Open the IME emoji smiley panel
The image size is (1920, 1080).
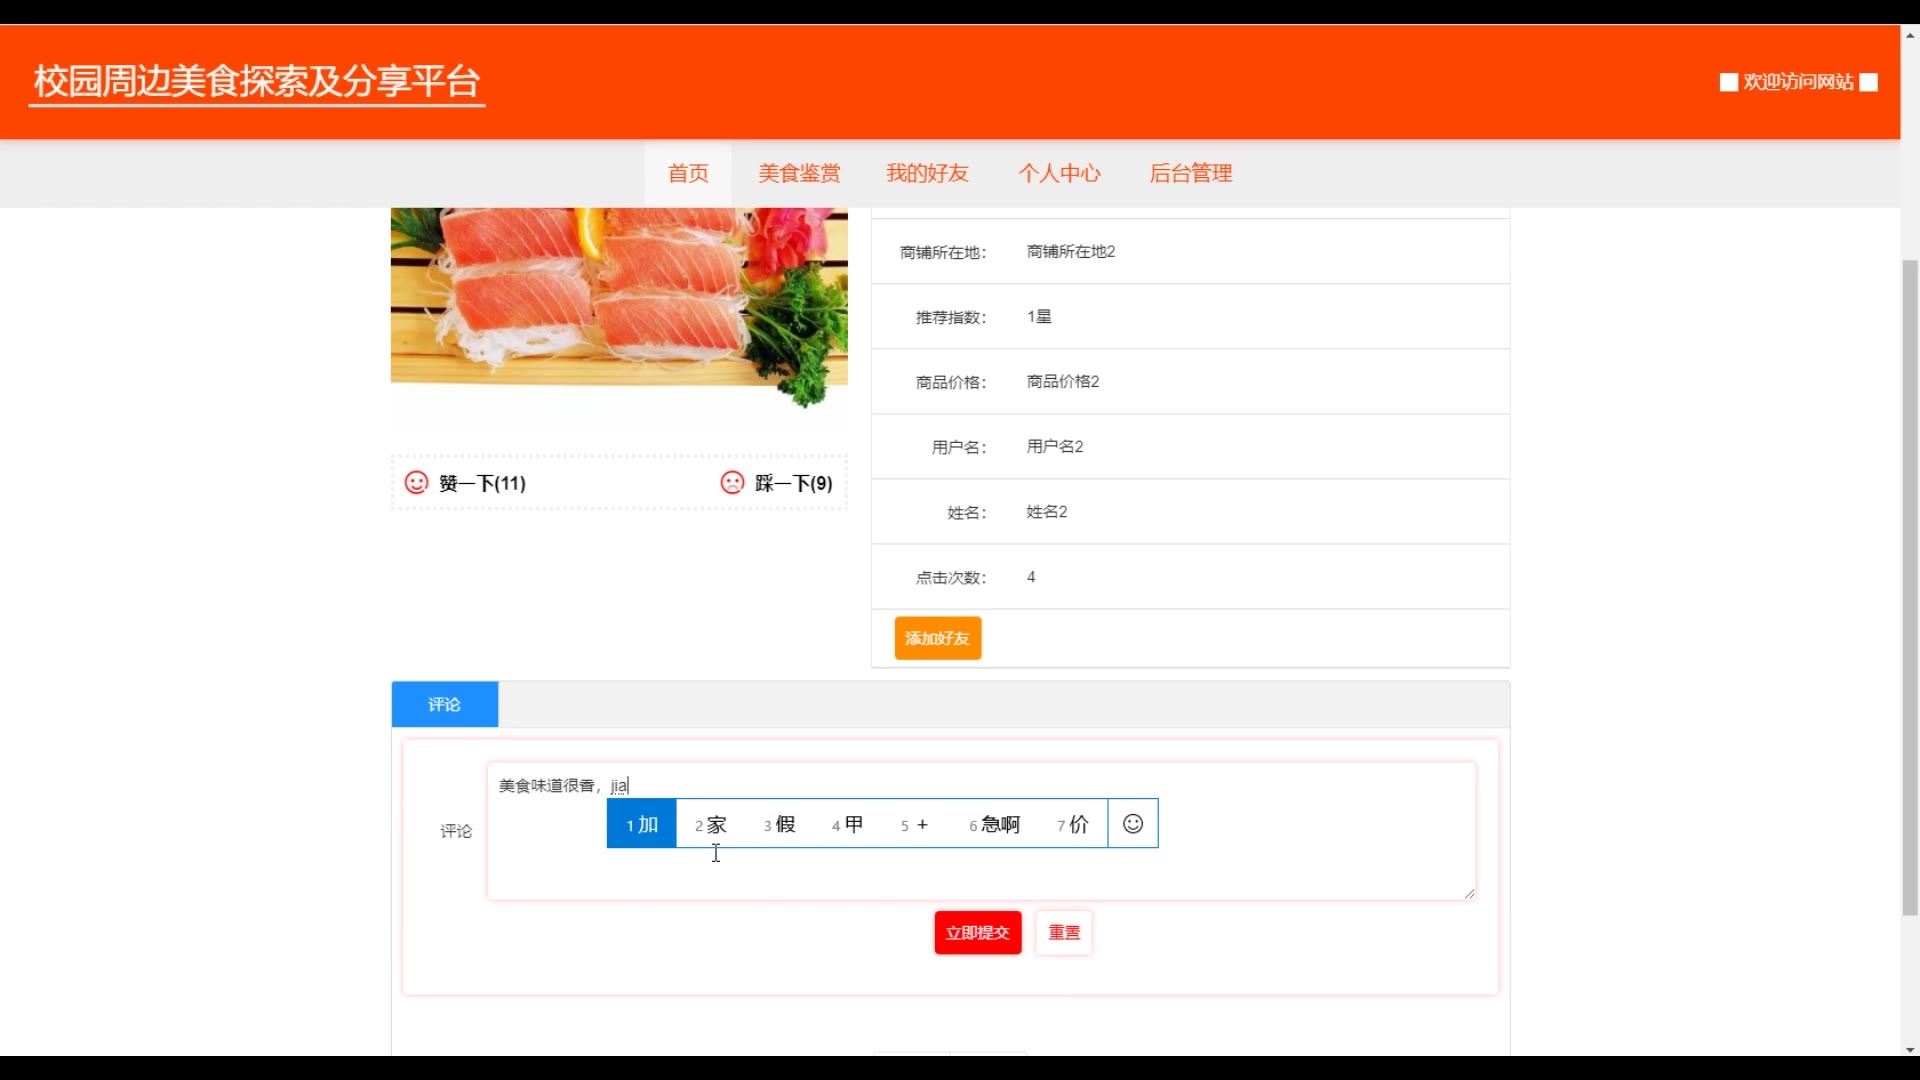[1132, 824]
